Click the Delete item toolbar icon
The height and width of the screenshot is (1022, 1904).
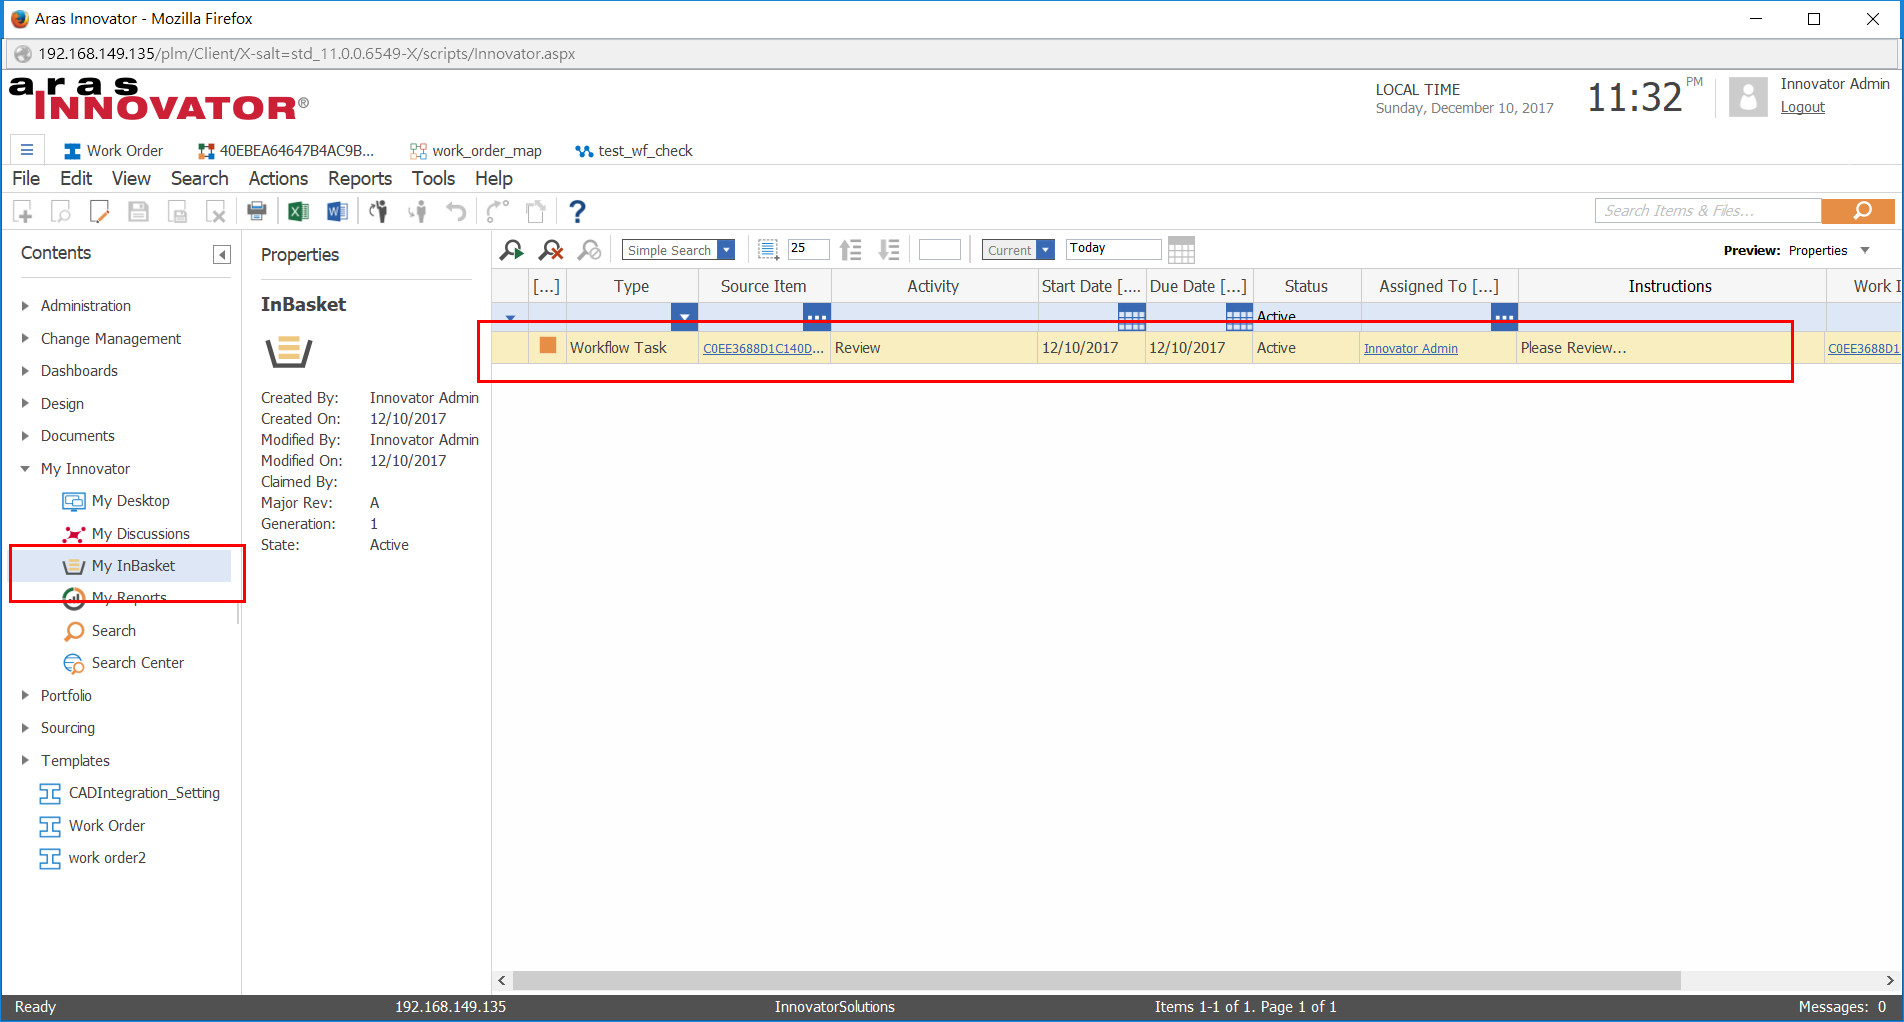coord(215,211)
